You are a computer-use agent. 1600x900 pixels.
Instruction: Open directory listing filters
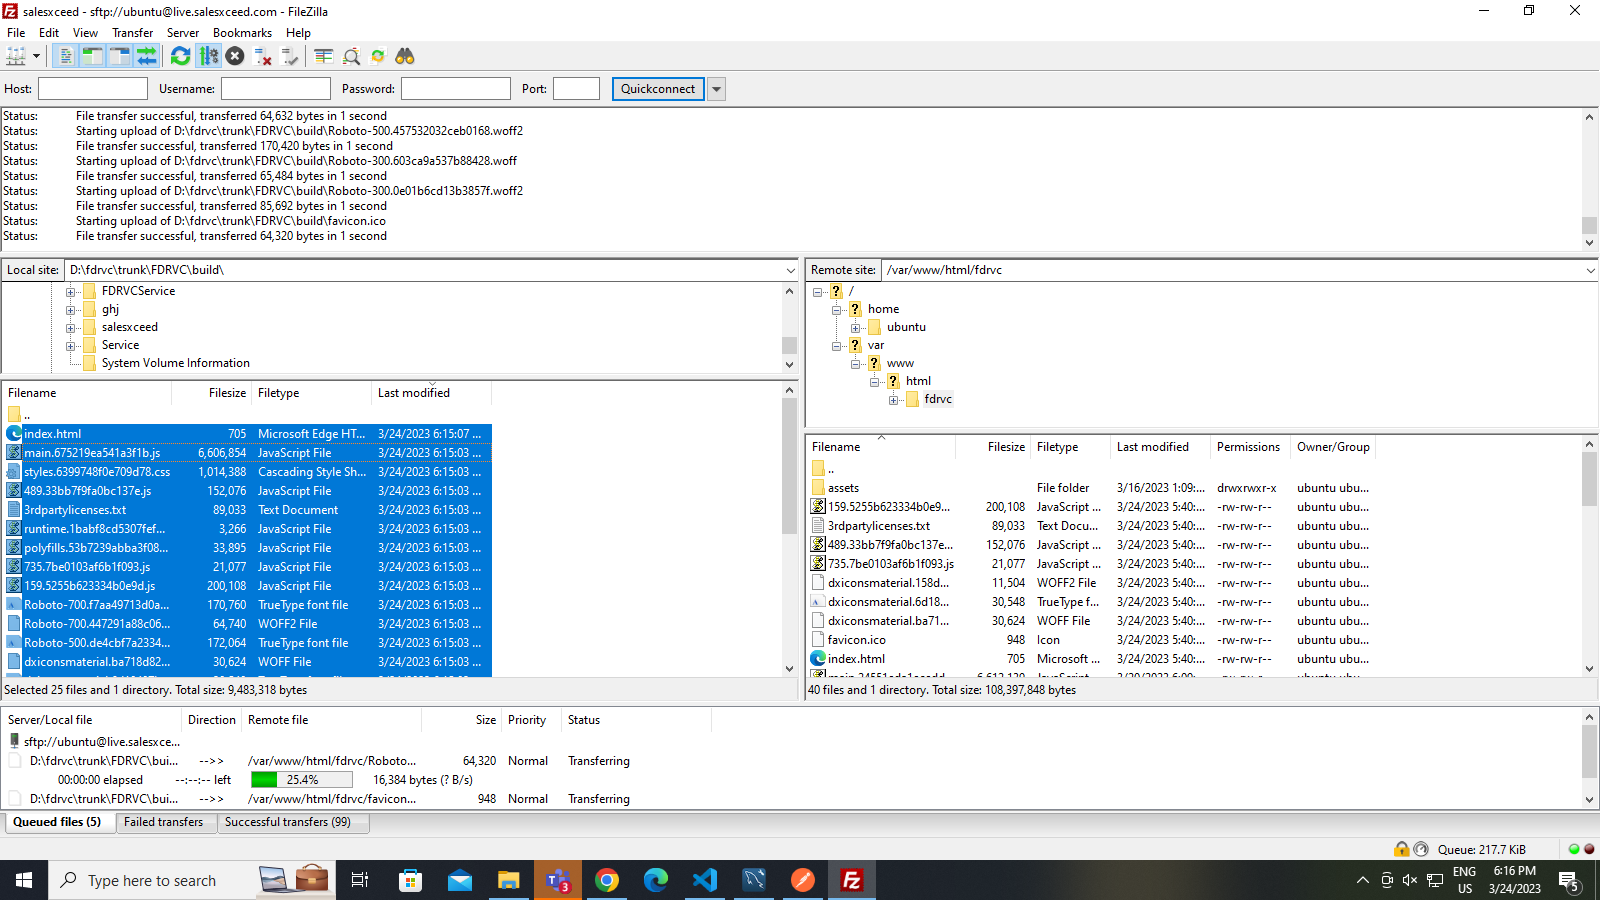323,57
